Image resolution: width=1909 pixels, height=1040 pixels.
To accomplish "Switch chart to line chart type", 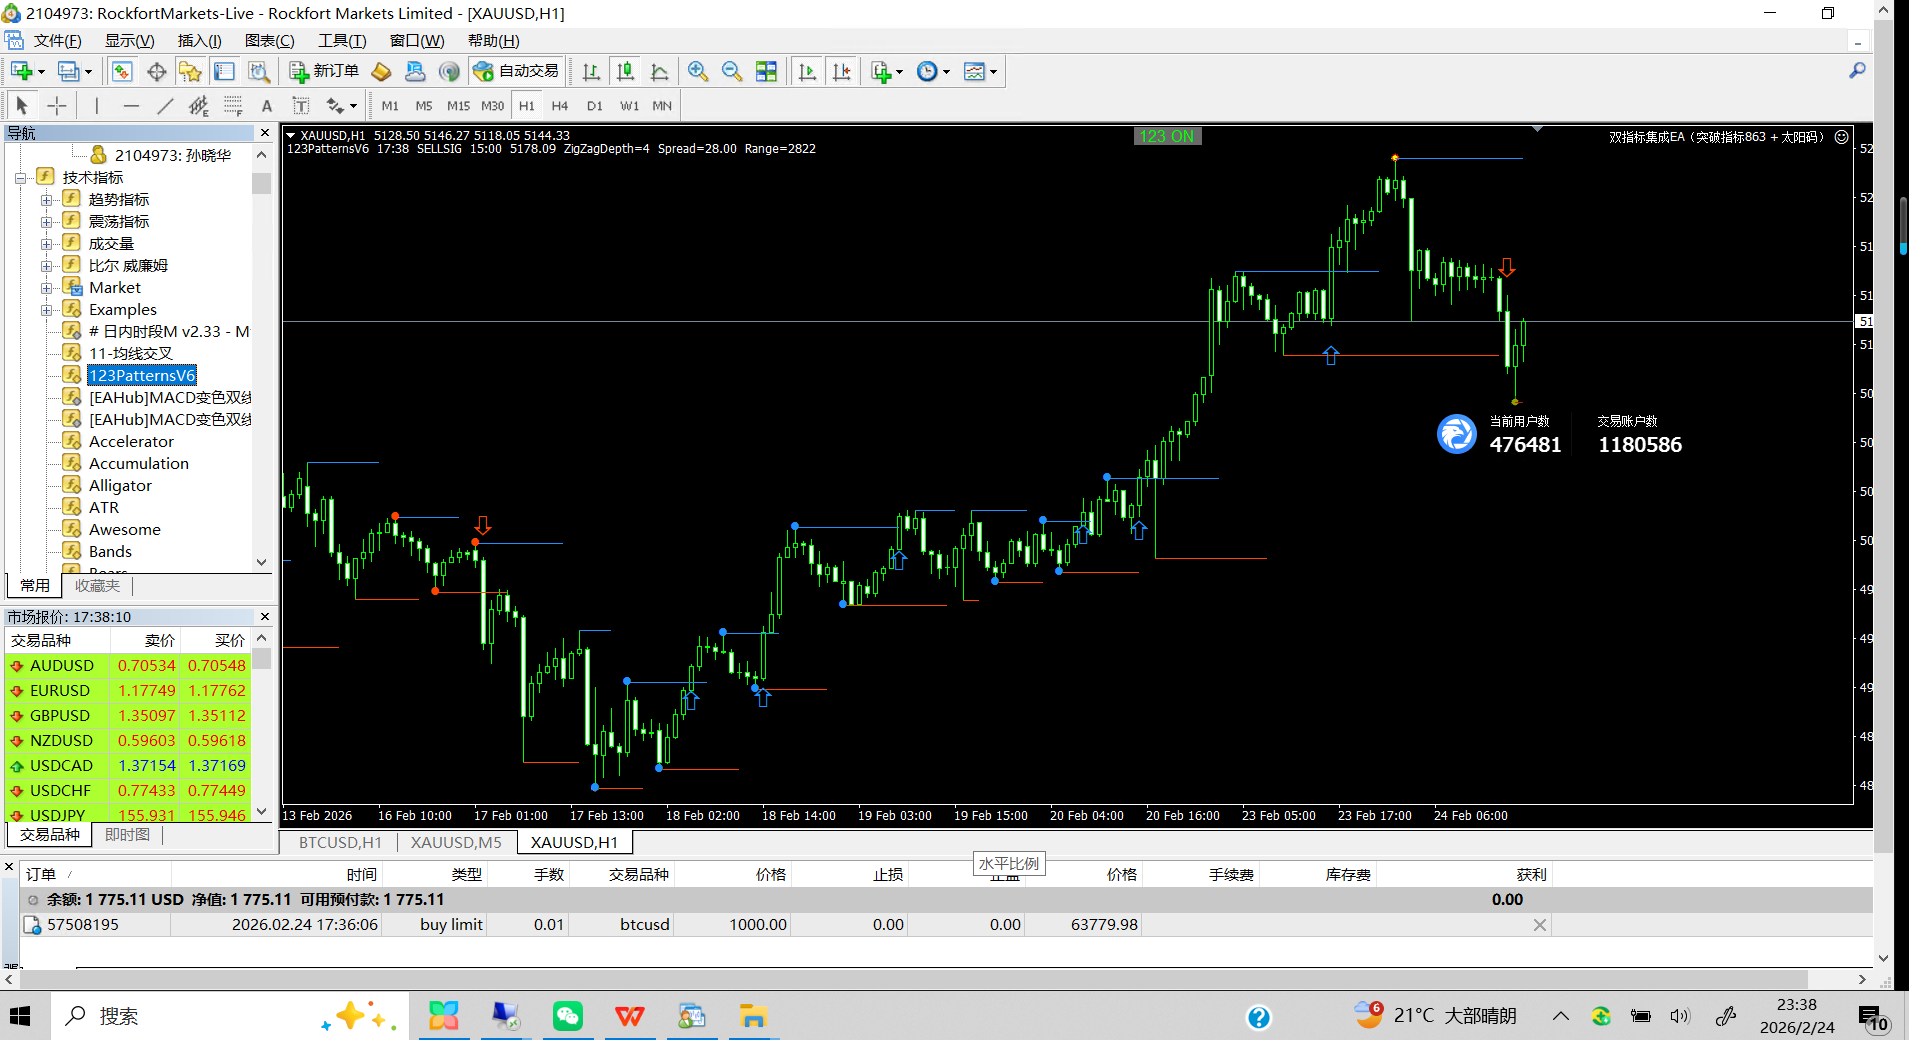I will click(659, 71).
